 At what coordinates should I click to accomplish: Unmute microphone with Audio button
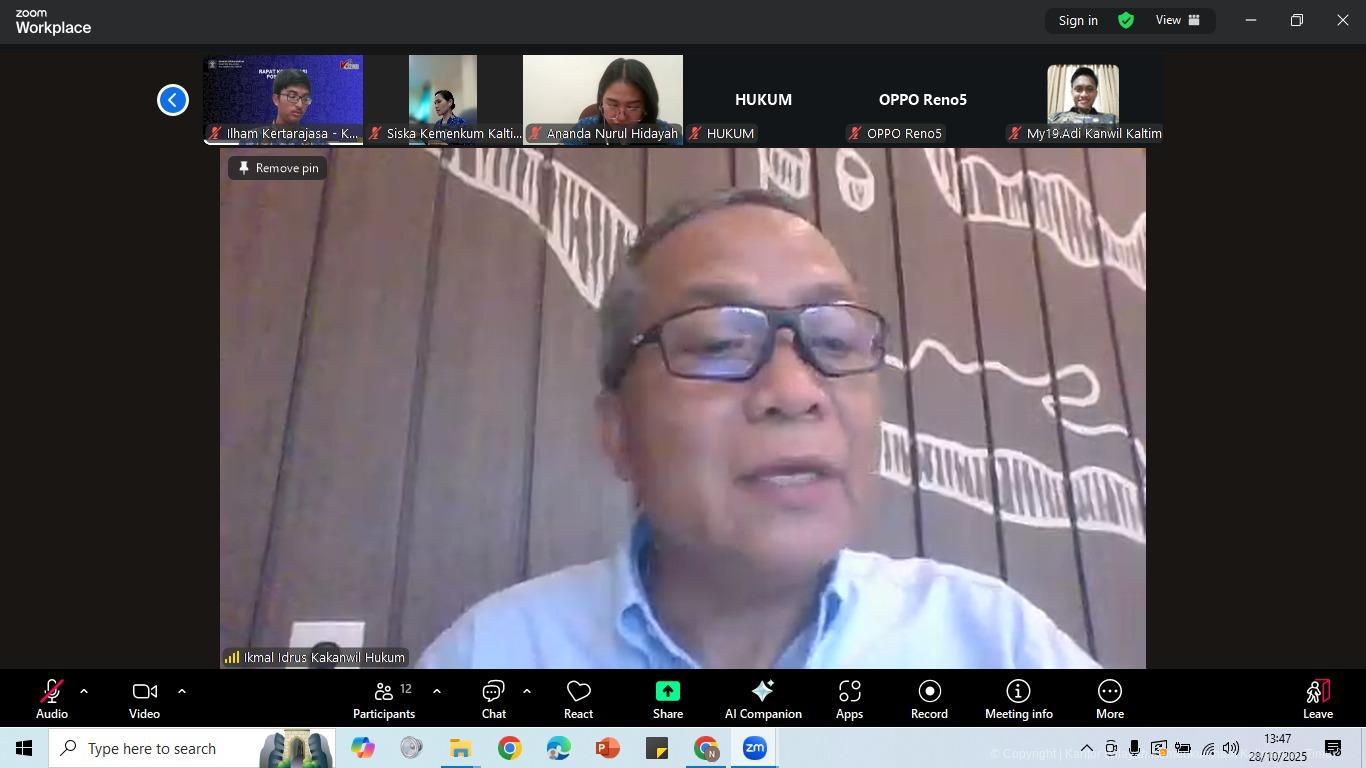52,700
